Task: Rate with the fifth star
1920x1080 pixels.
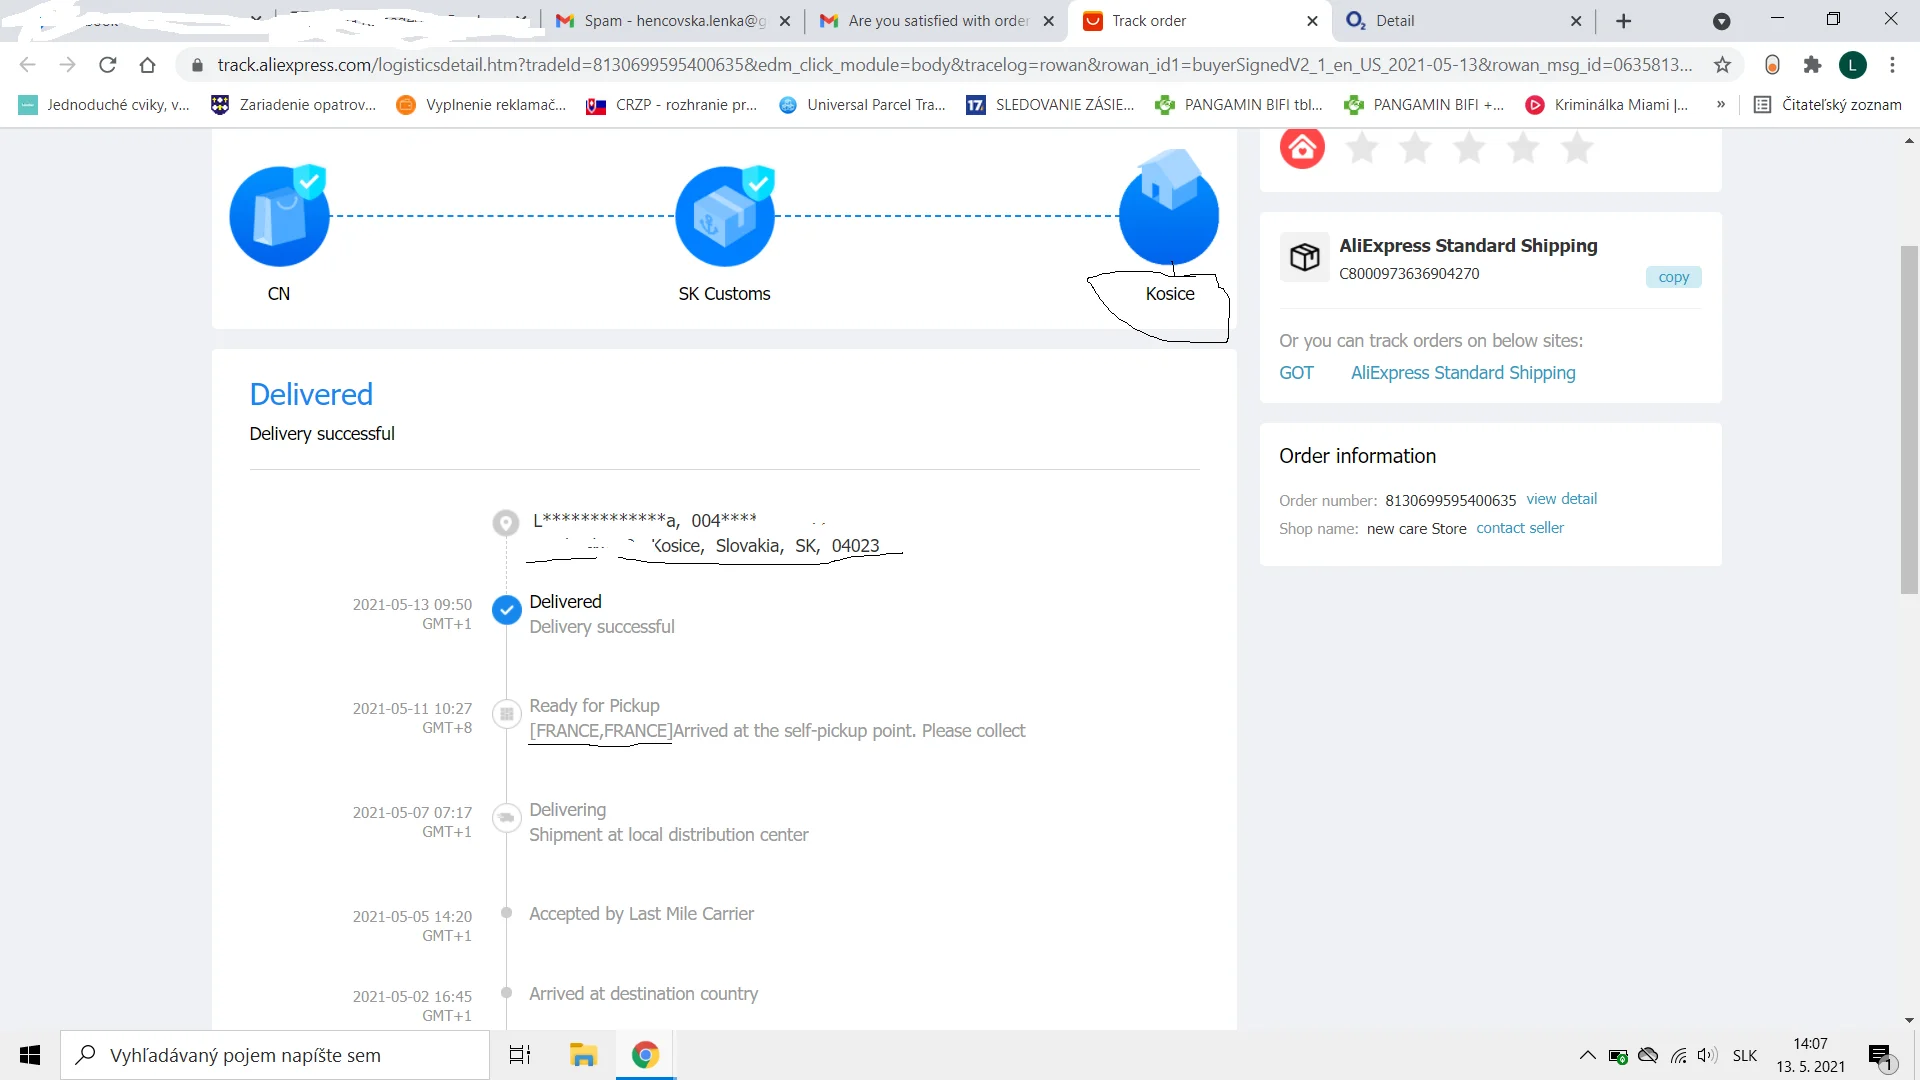Action: (x=1577, y=148)
